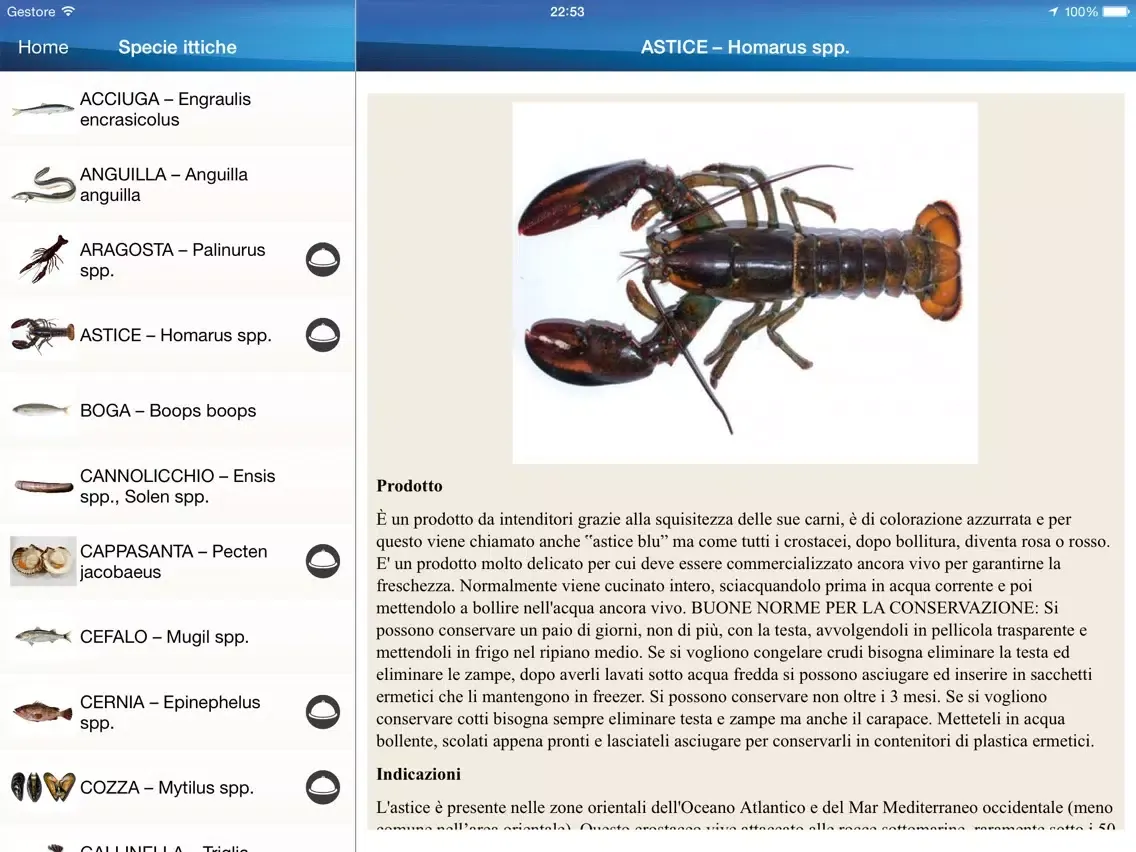
Task: Tap the location arrow status icon
Action: 1053,12
